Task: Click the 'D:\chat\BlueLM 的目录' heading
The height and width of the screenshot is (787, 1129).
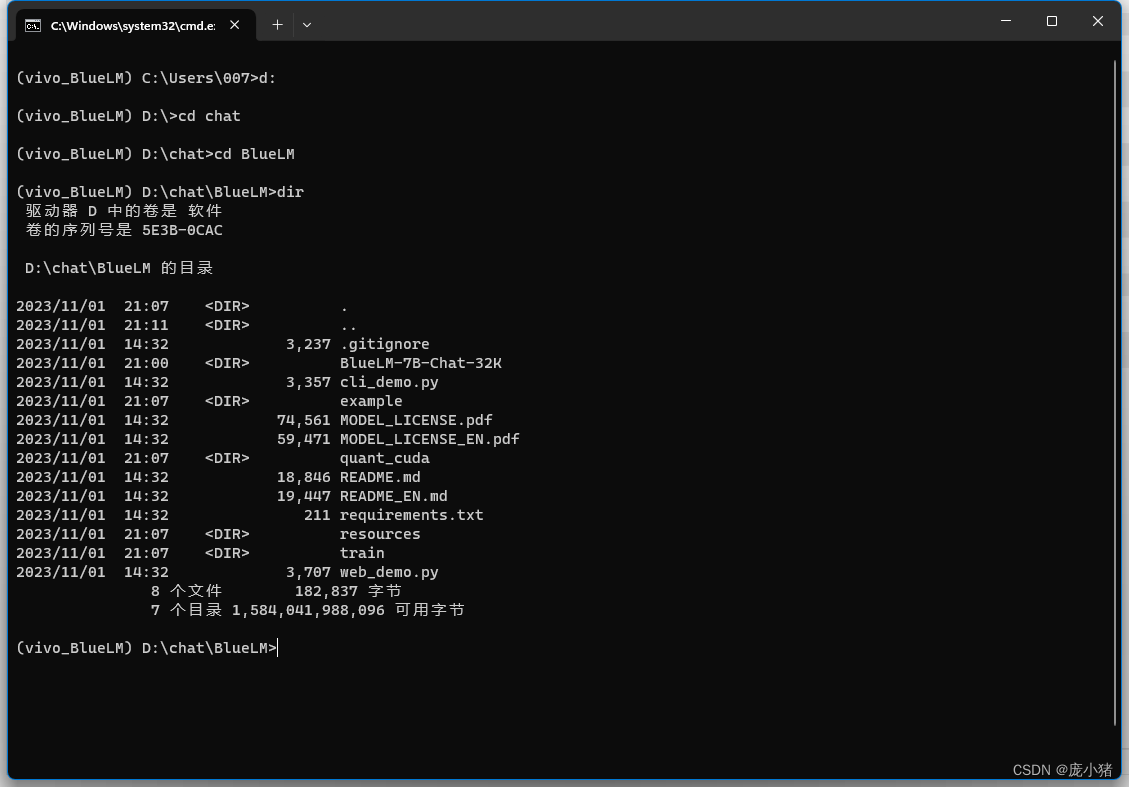Action: 119,268
